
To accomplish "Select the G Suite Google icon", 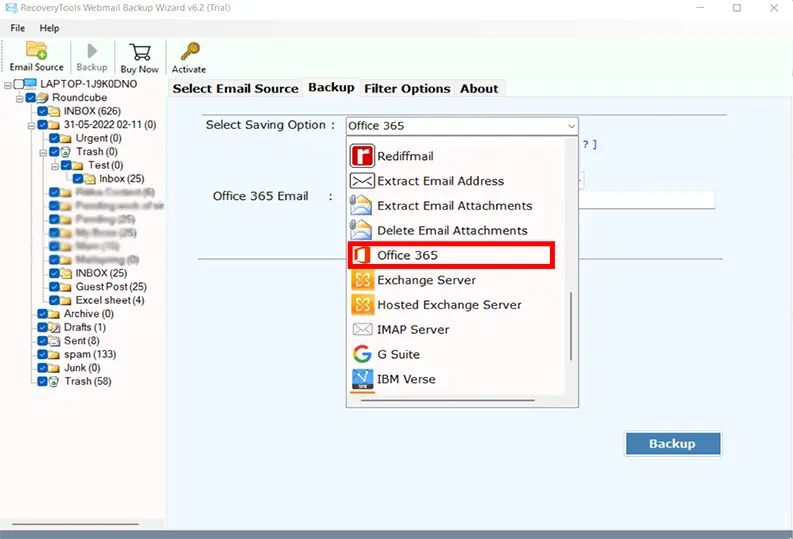I will (x=361, y=354).
